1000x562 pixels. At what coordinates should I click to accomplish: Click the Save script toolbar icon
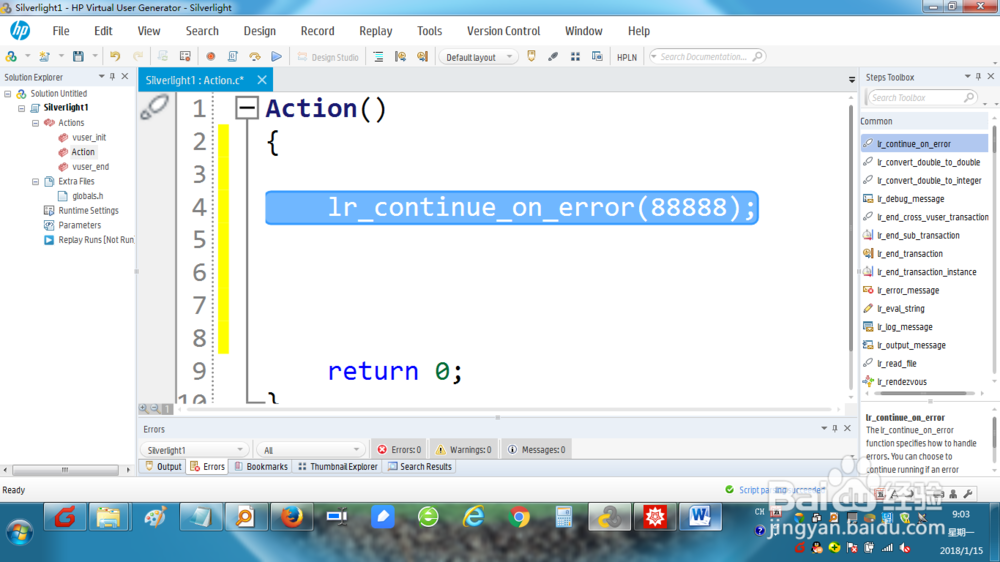pyautogui.click(x=78, y=57)
